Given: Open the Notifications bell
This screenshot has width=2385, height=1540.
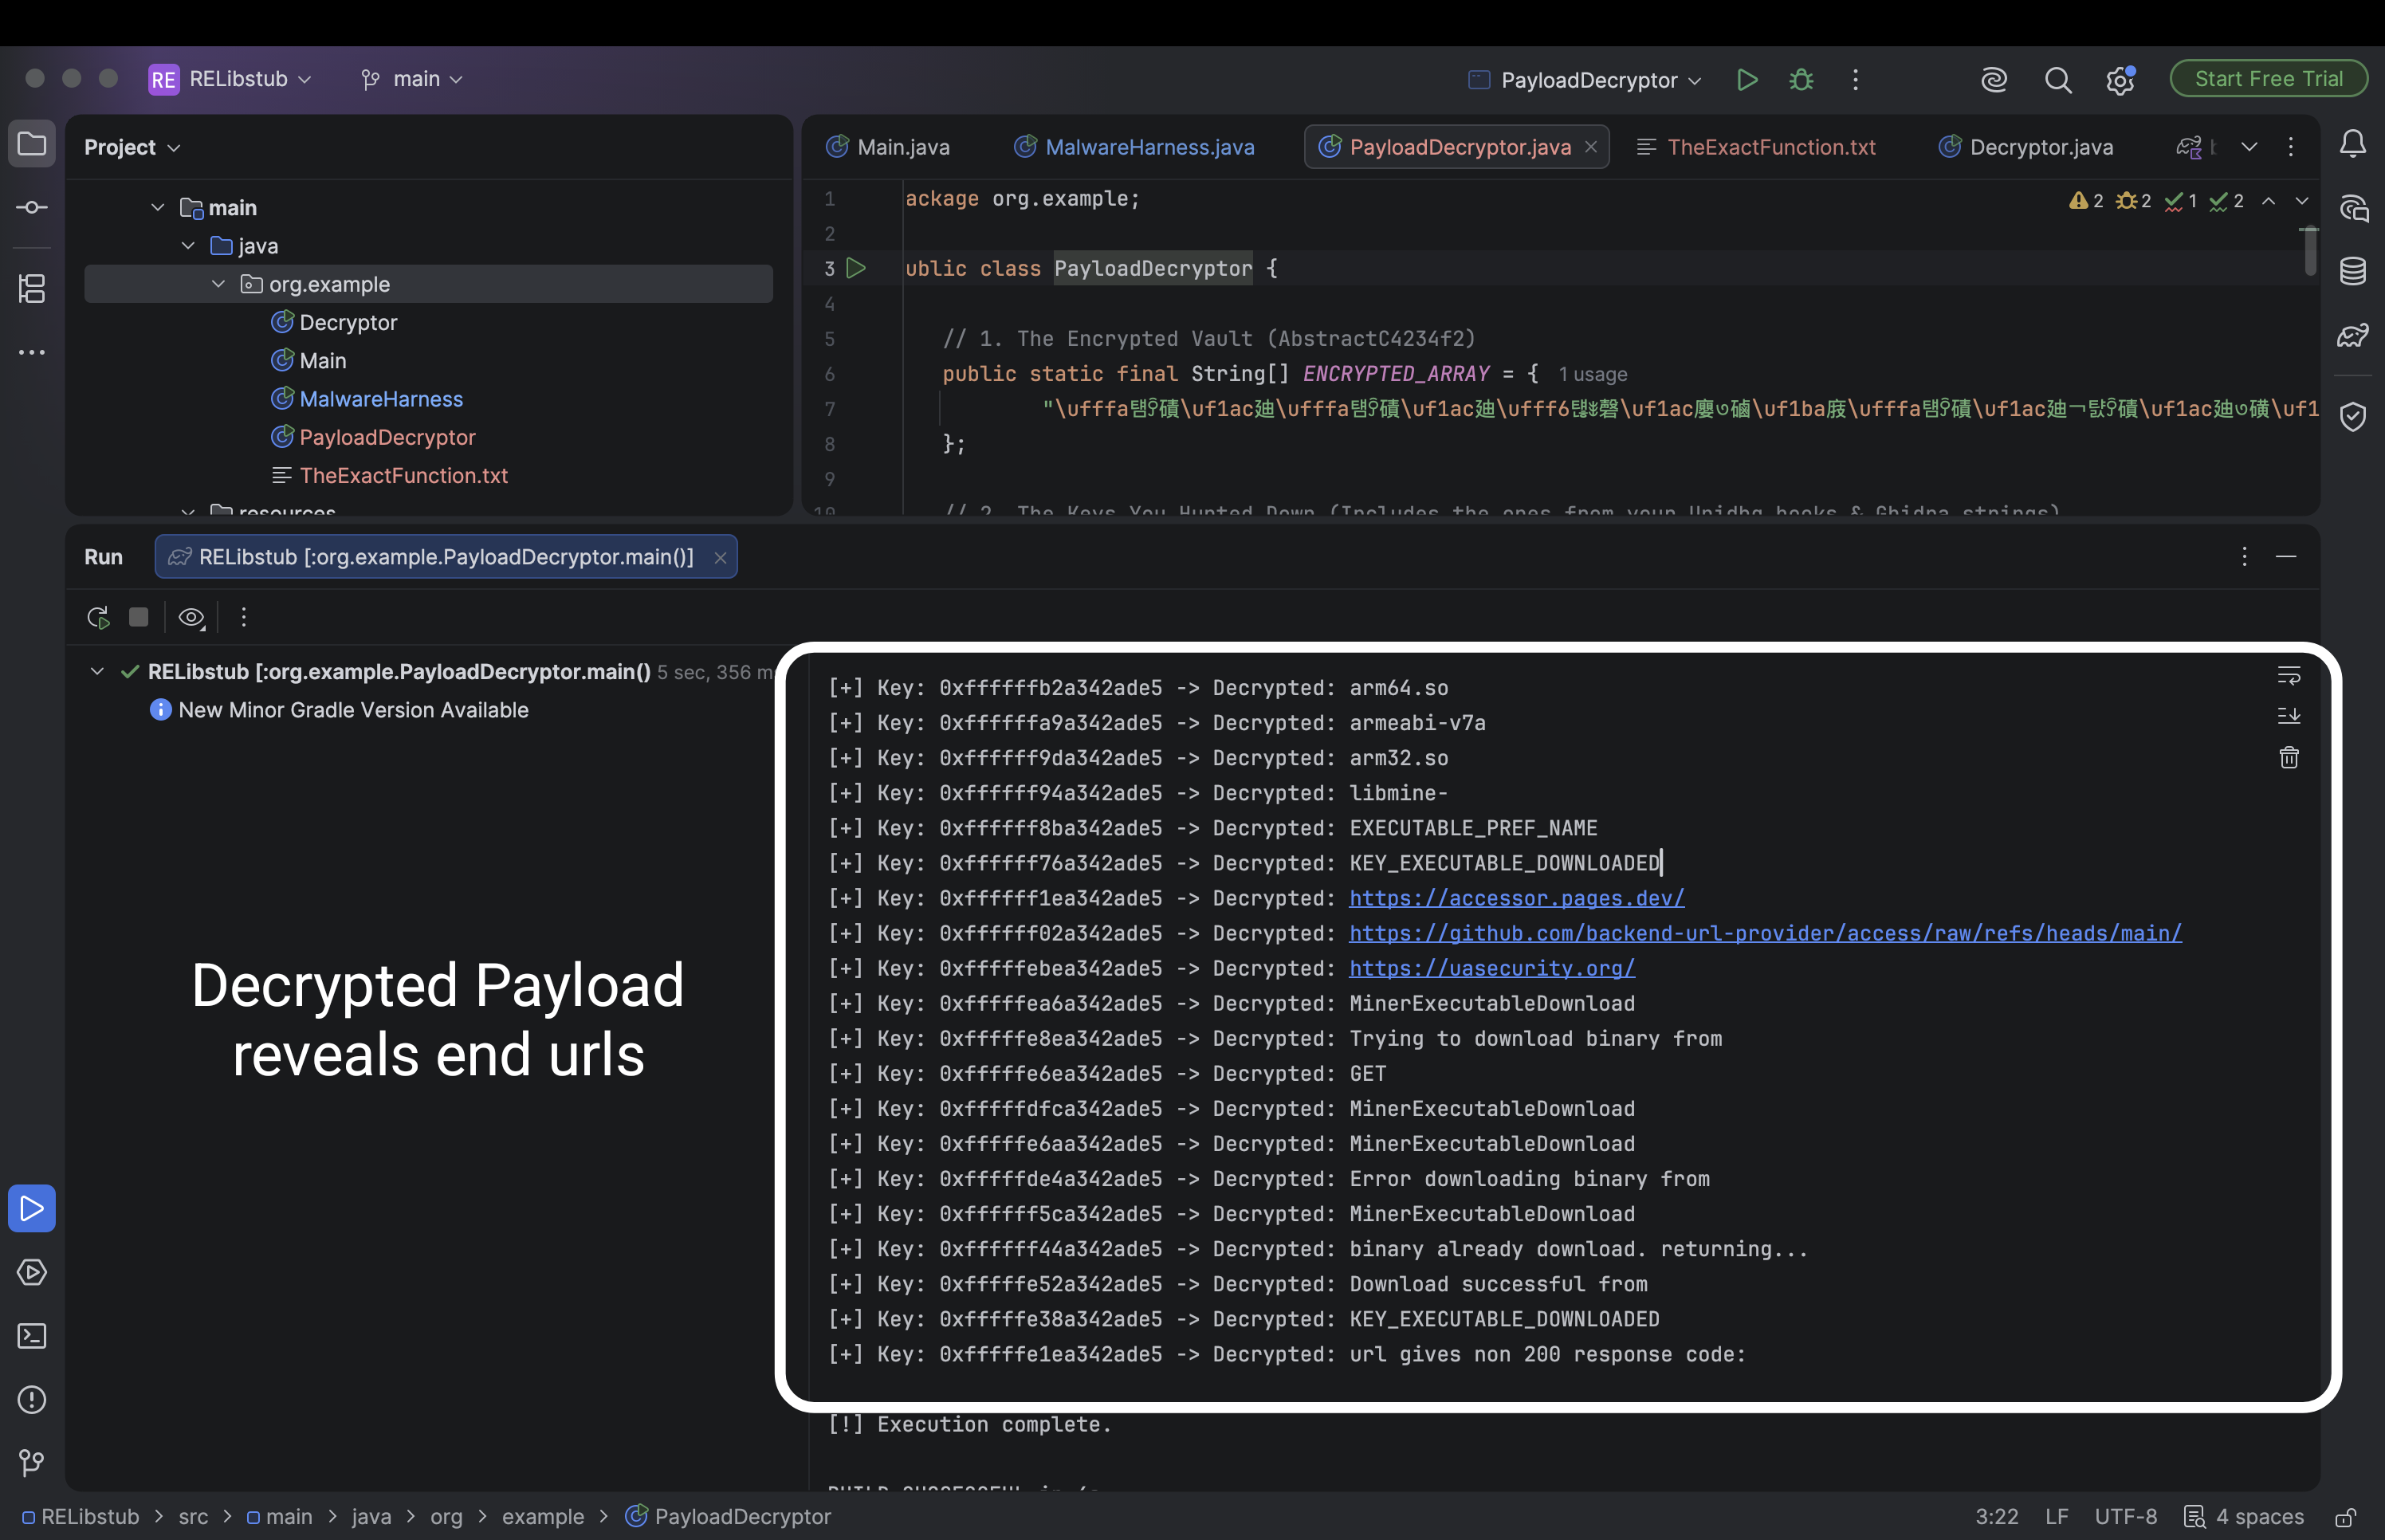Looking at the screenshot, I should tap(2353, 144).
